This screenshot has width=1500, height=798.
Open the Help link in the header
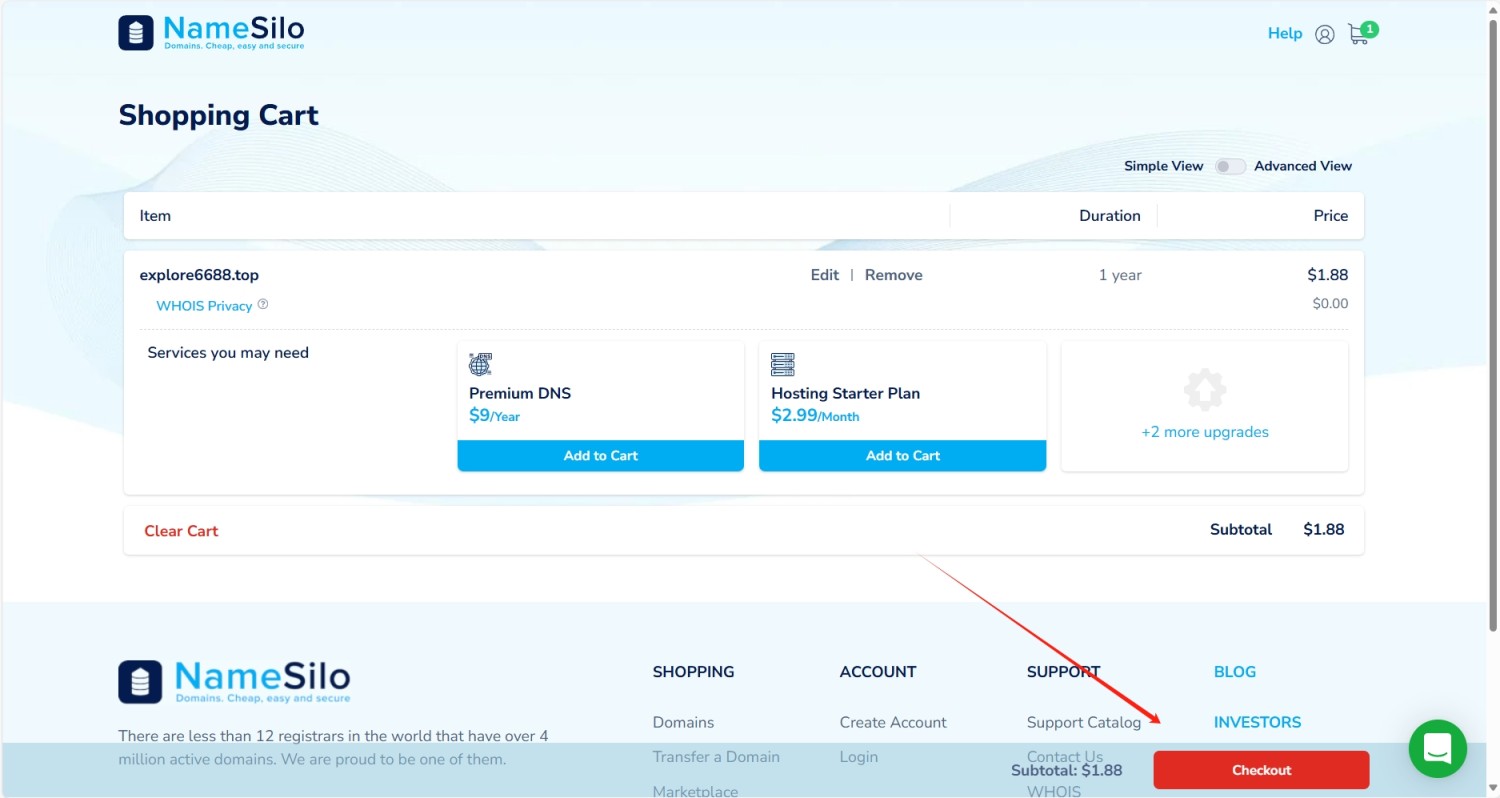[1285, 33]
